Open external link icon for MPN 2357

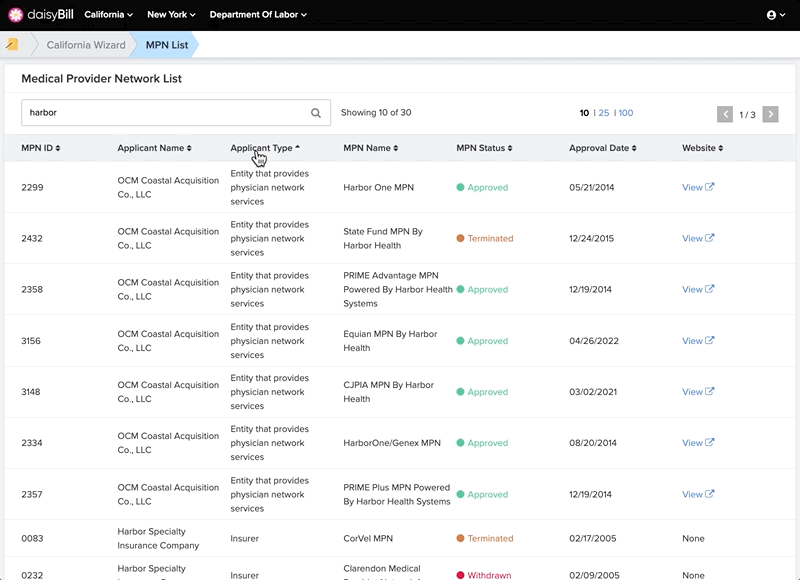click(x=710, y=494)
